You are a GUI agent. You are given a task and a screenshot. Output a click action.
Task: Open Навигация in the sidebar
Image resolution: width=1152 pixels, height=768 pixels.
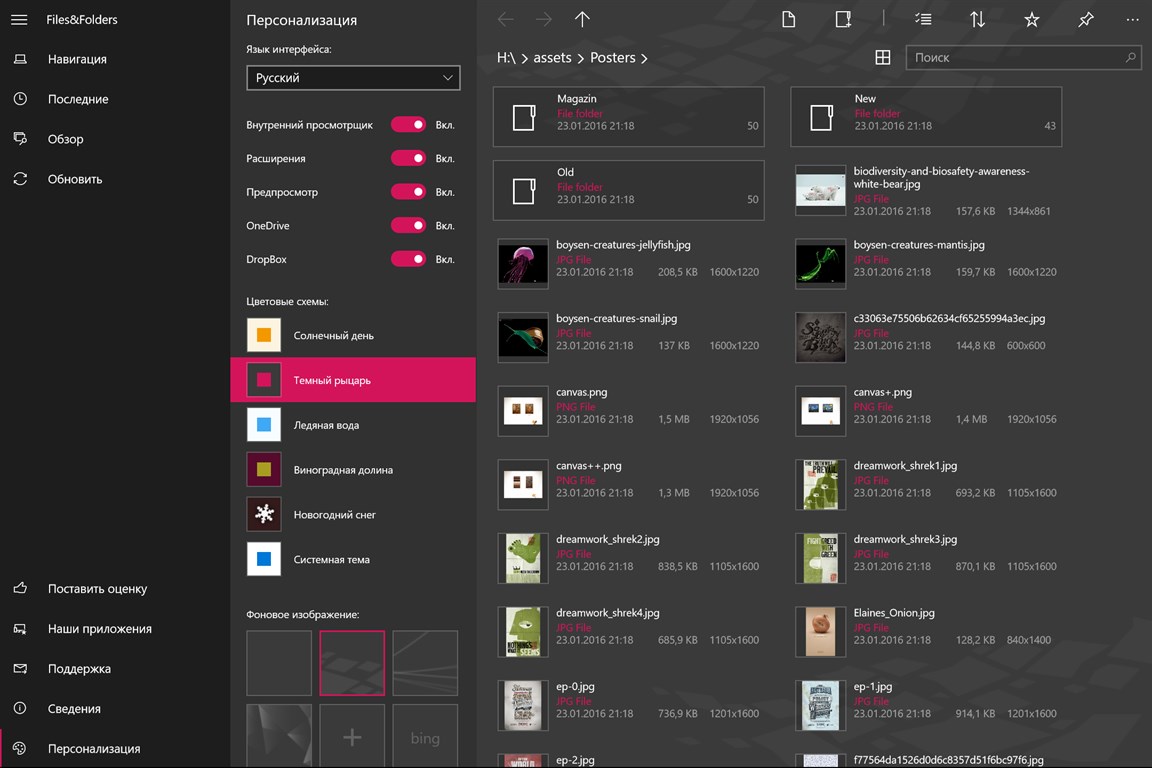pyautogui.click(x=77, y=59)
